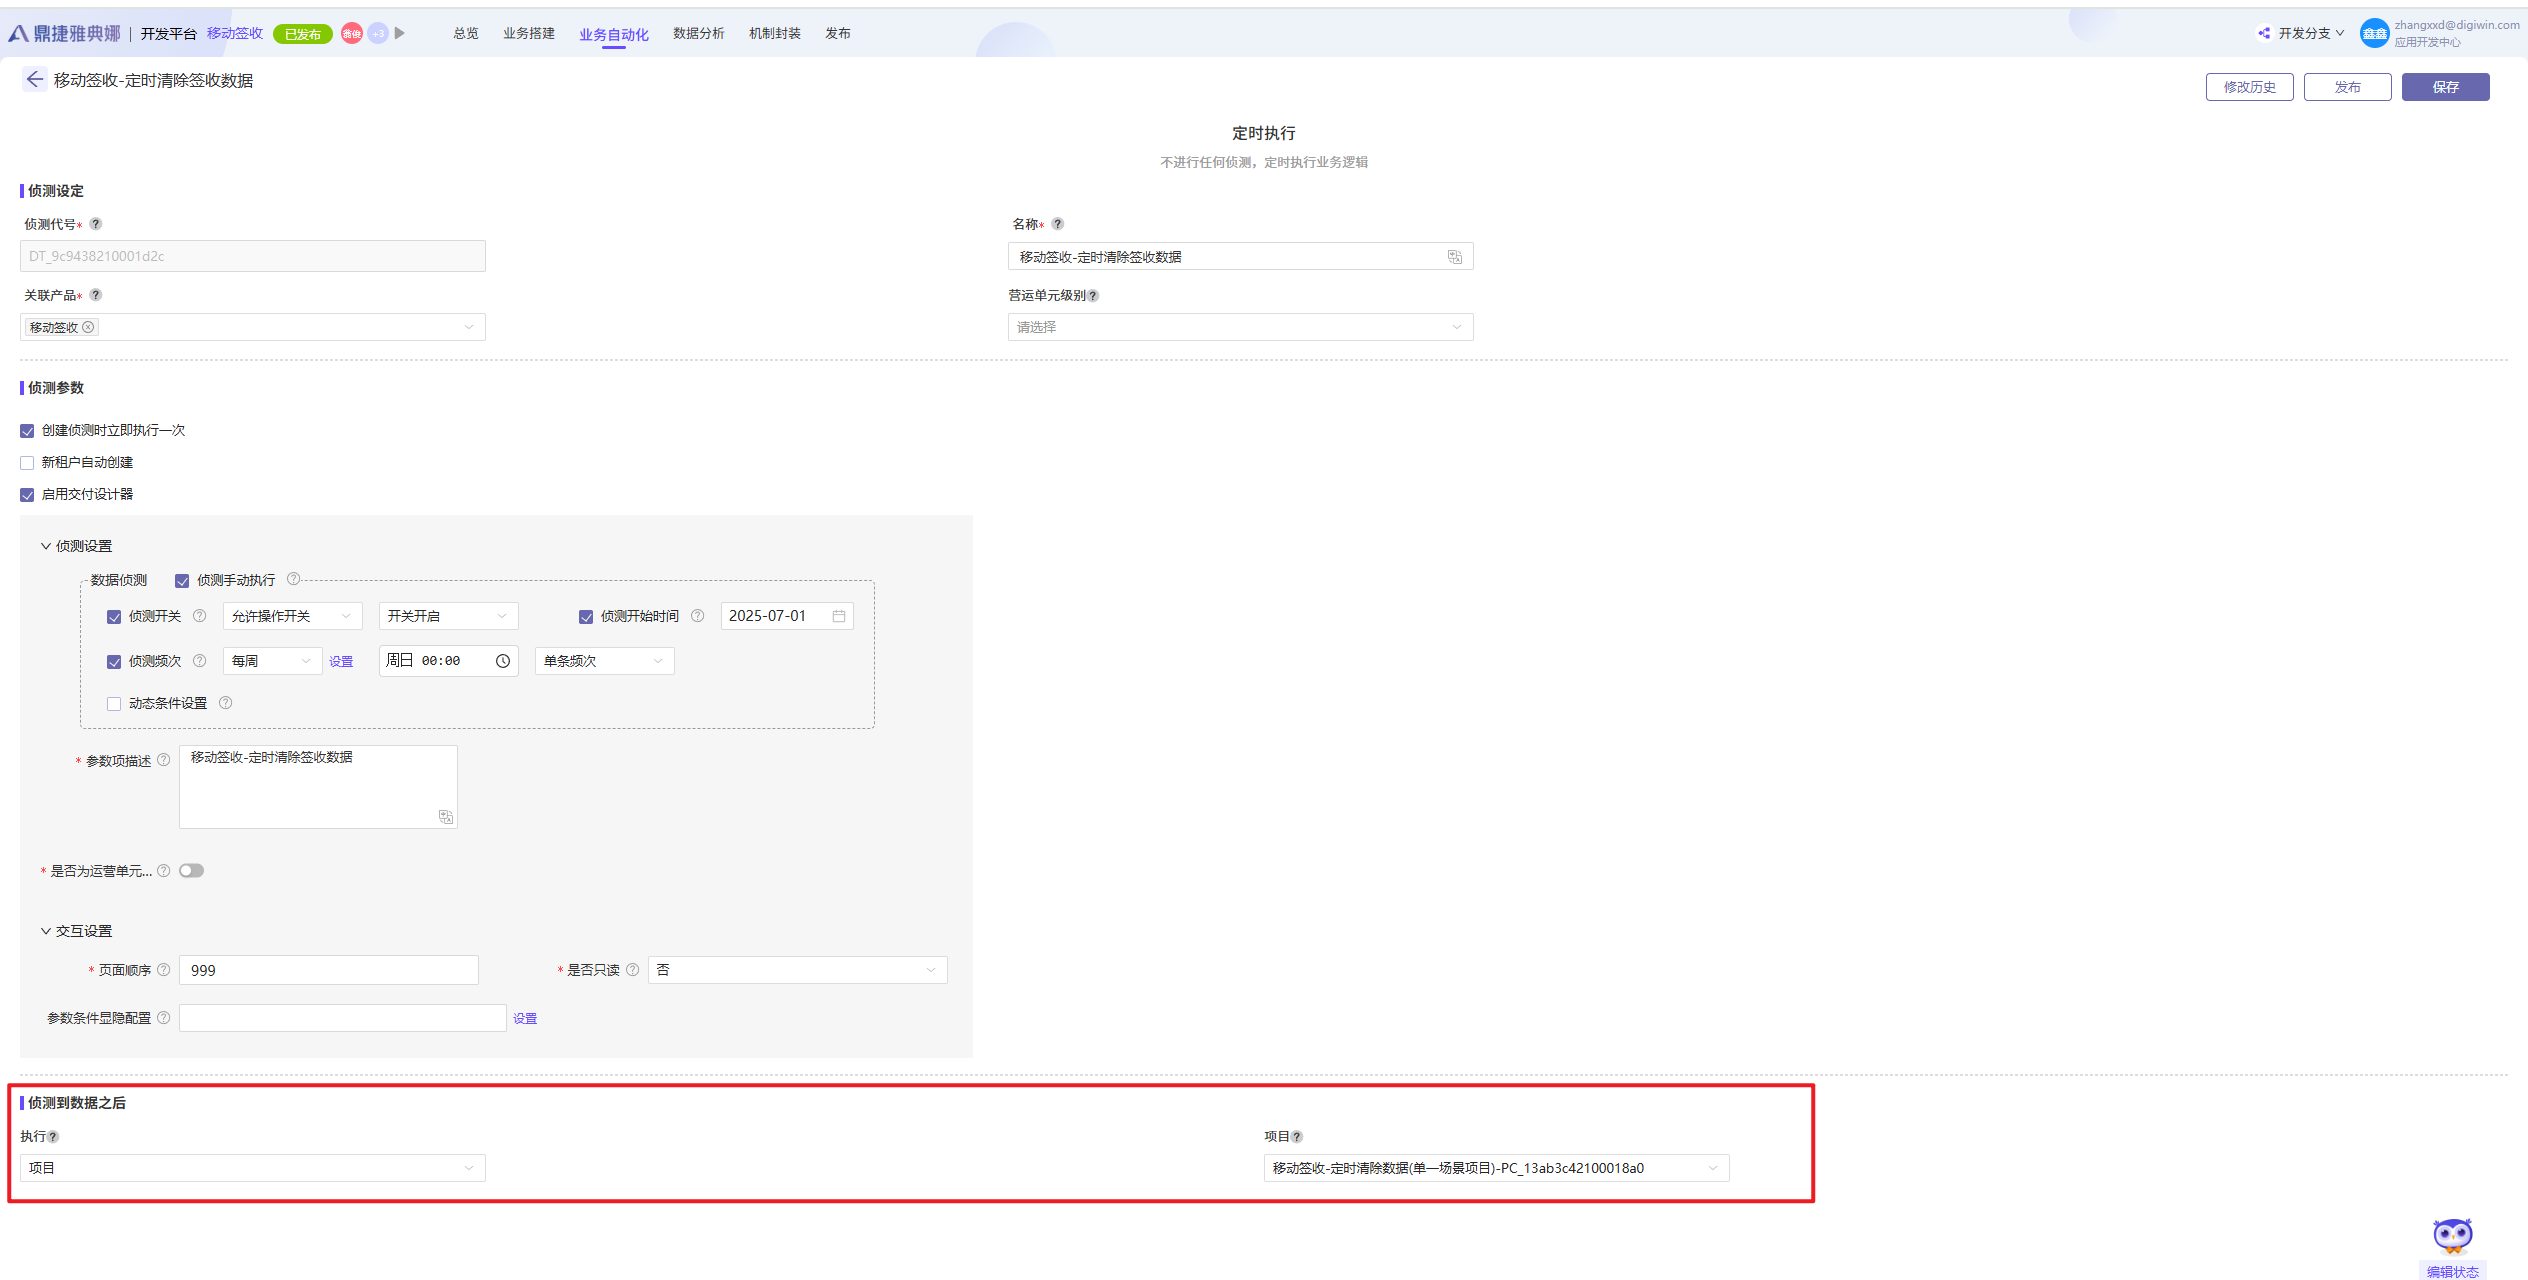The height and width of the screenshot is (1280, 2528).
Task: Click the user avatar icon
Action: [2374, 33]
